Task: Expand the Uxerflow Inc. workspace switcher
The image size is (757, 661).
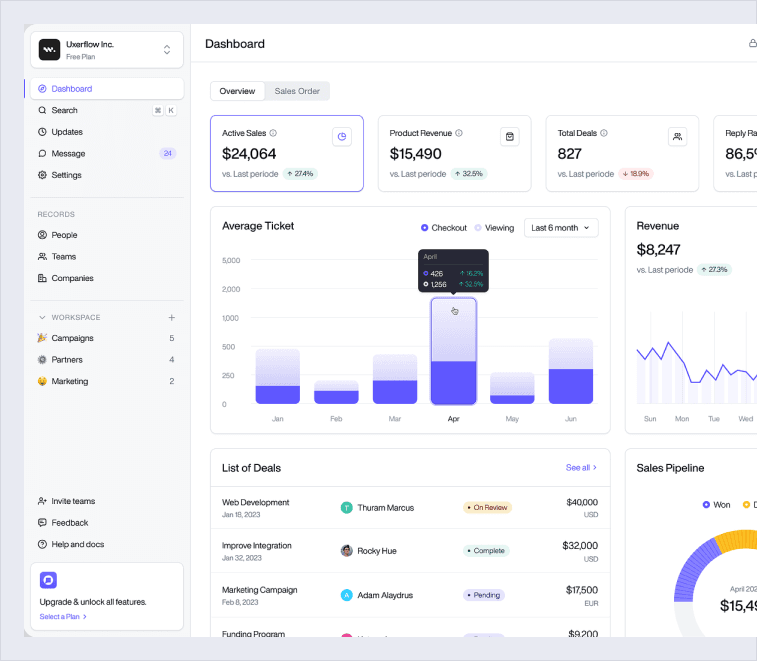Action: [x=166, y=50]
